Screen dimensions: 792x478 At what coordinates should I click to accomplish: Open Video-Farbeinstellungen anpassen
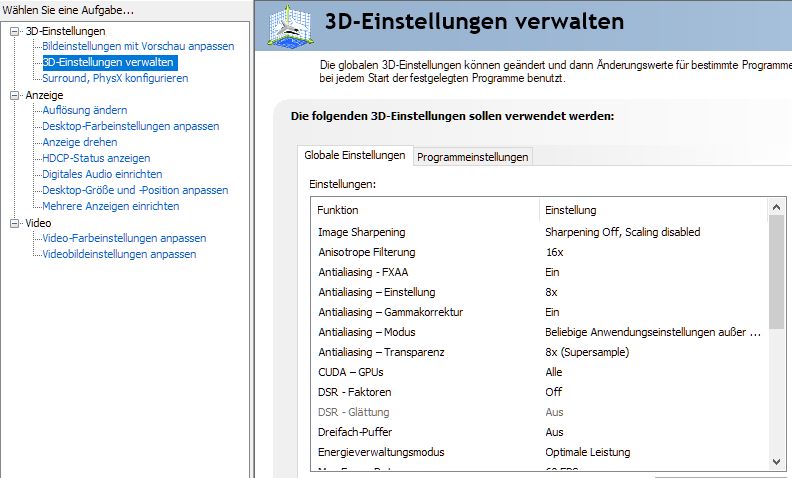124,238
